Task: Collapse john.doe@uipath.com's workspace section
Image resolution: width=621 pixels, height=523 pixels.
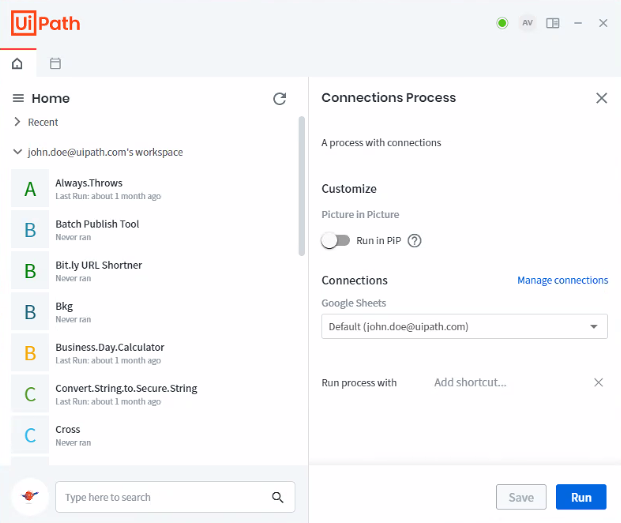Action: tap(17, 152)
